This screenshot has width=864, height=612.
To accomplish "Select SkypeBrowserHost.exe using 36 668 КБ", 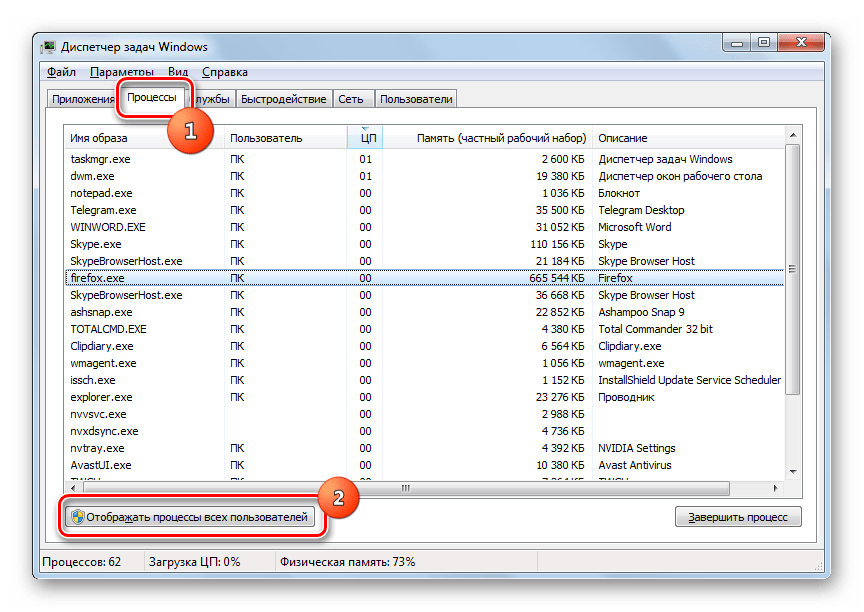I will click(x=424, y=295).
